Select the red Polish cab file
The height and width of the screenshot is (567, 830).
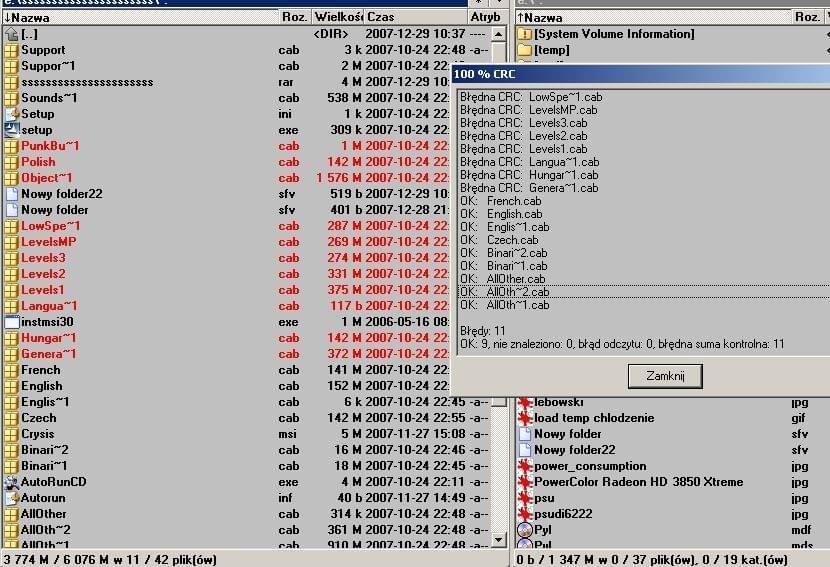[38, 162]
